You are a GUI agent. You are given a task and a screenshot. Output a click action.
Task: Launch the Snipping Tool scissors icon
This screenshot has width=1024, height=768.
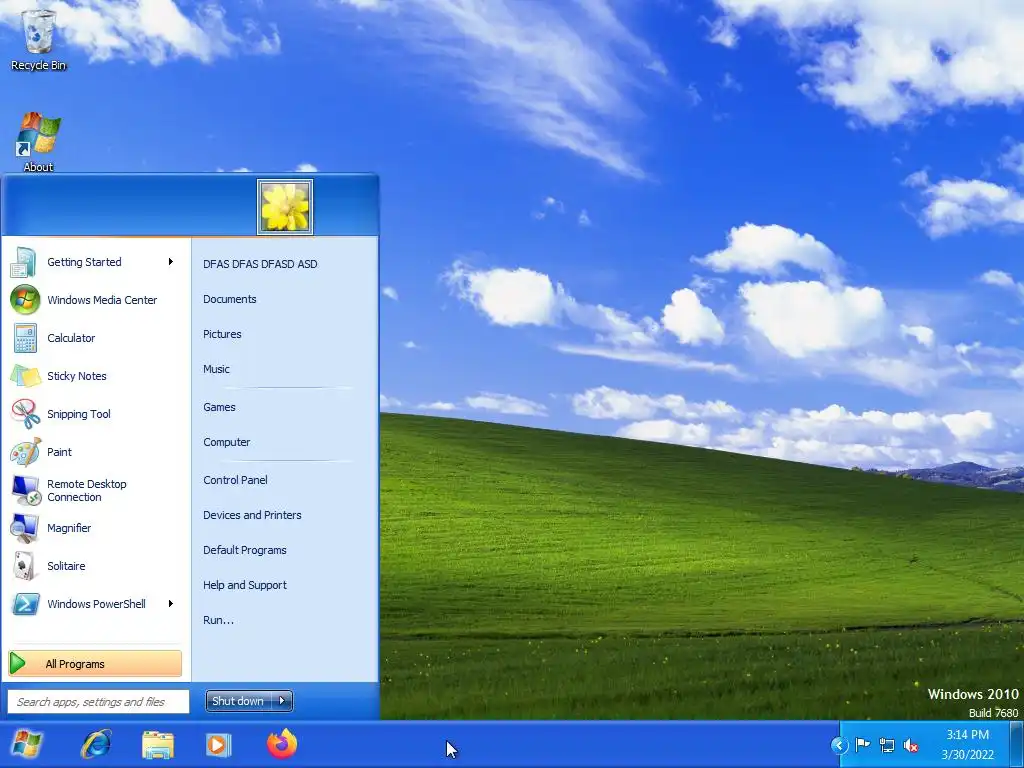coord(25,413)
